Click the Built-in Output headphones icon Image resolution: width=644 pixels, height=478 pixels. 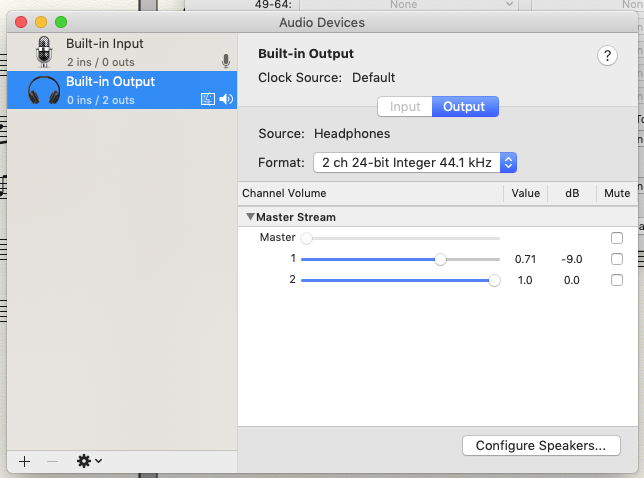[43, 90]
